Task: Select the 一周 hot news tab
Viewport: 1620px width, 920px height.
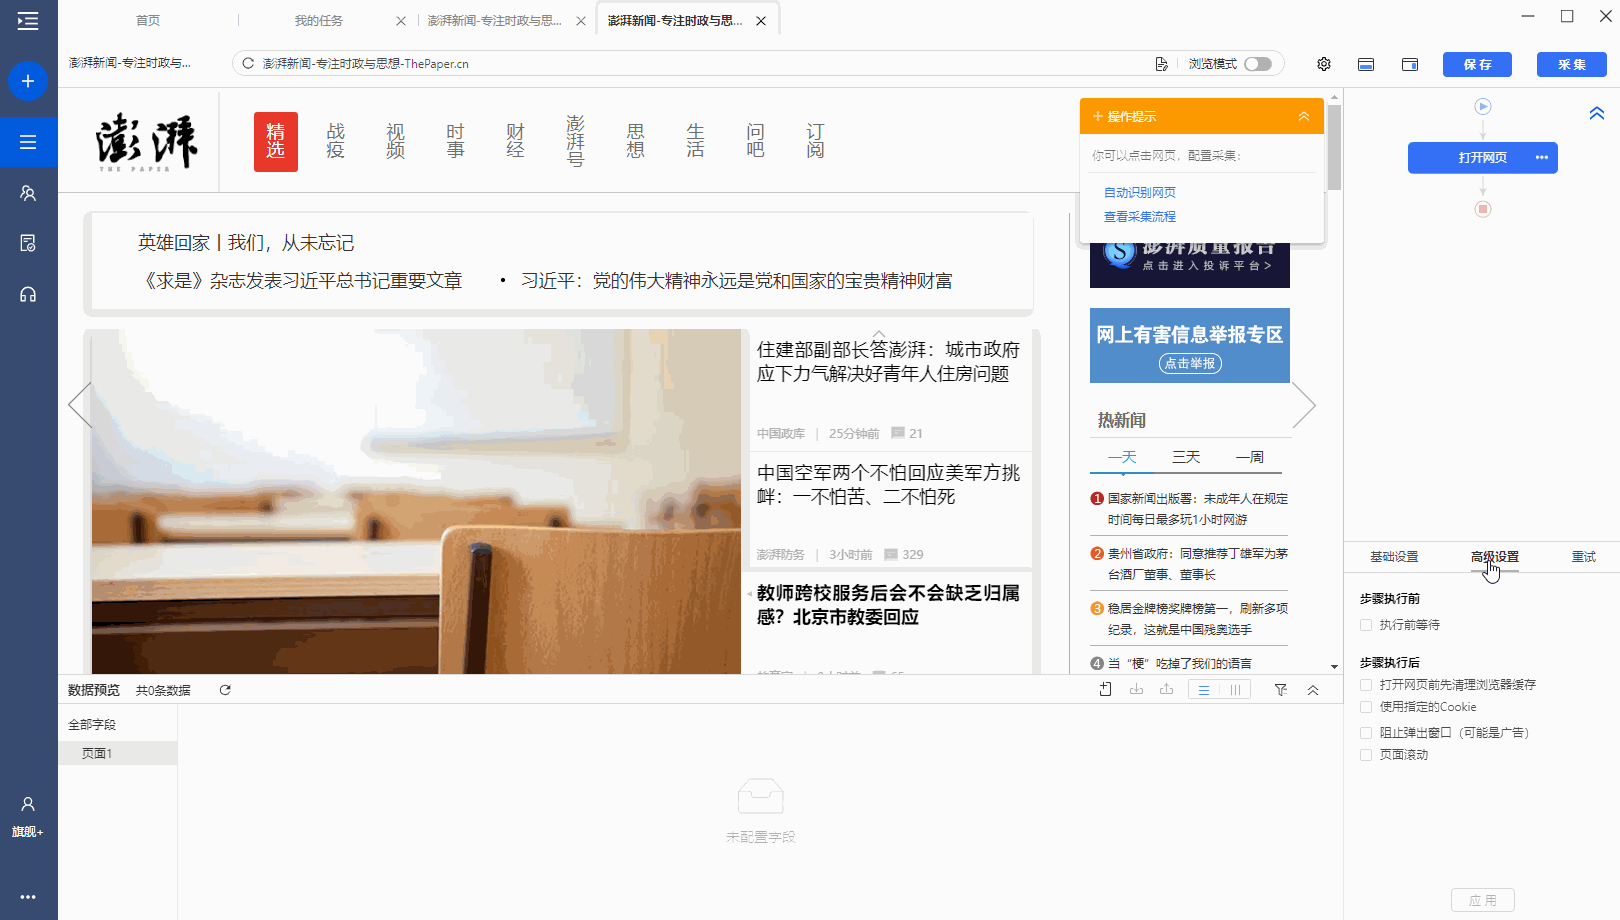Action: click(x=1250, y=457)
